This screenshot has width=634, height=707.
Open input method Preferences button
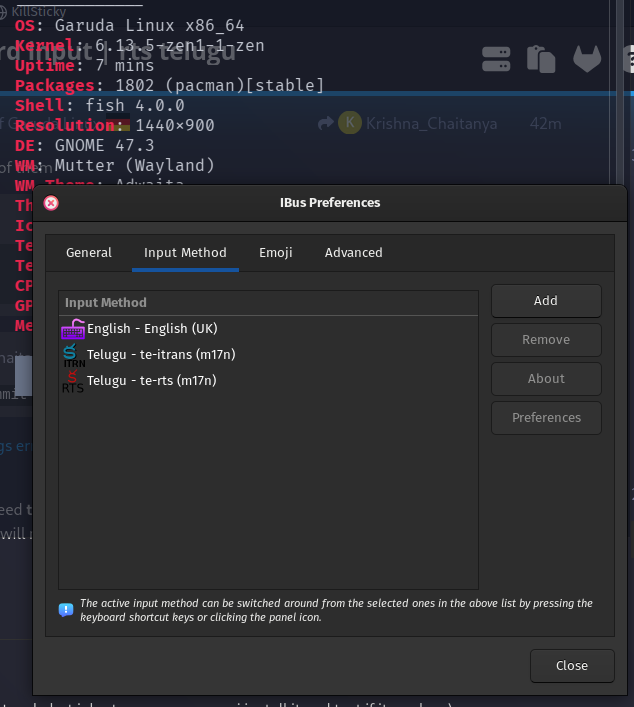coord(546,418)
